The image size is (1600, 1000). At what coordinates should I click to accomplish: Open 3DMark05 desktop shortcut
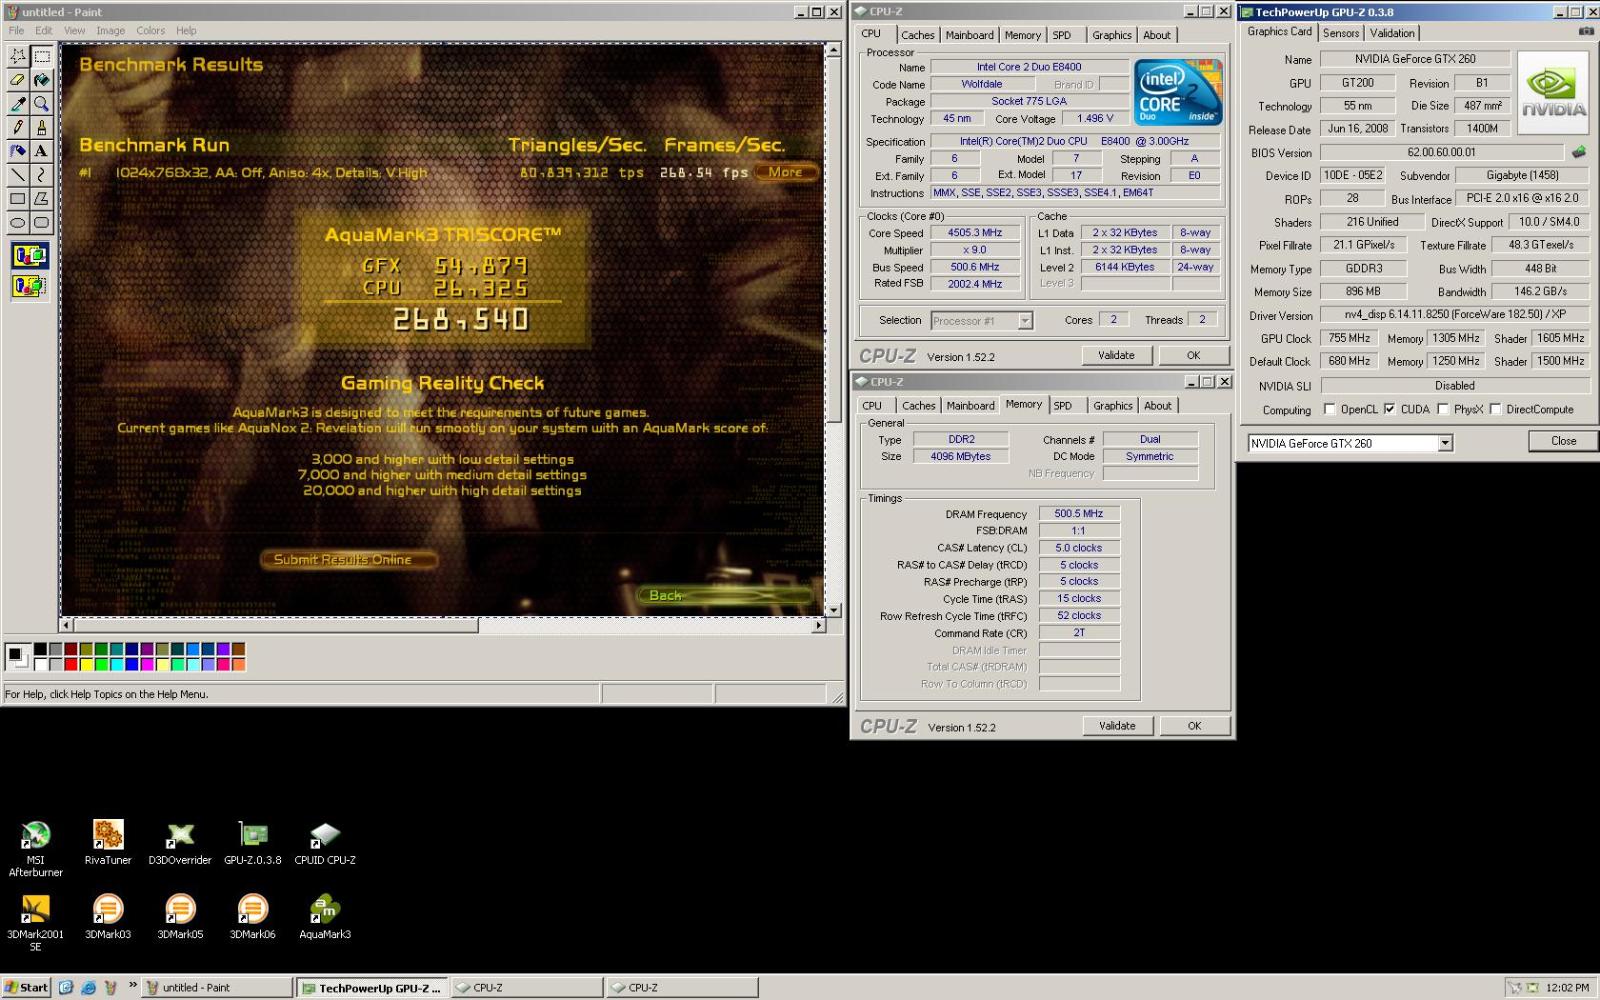[180, 917]
